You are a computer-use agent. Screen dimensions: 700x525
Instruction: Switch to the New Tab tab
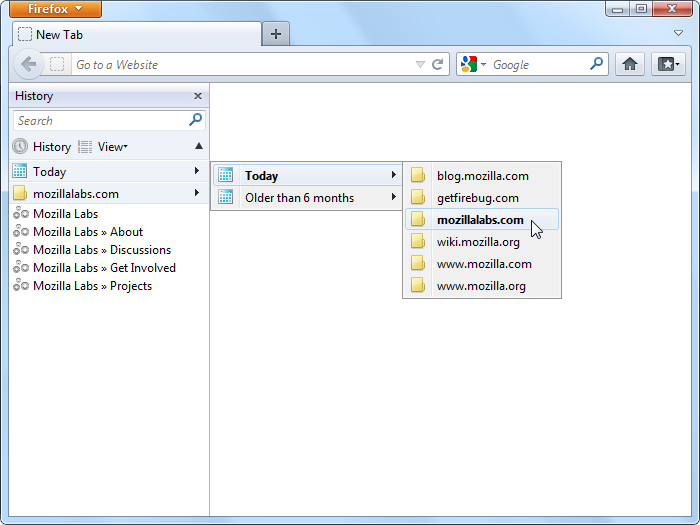135,34
